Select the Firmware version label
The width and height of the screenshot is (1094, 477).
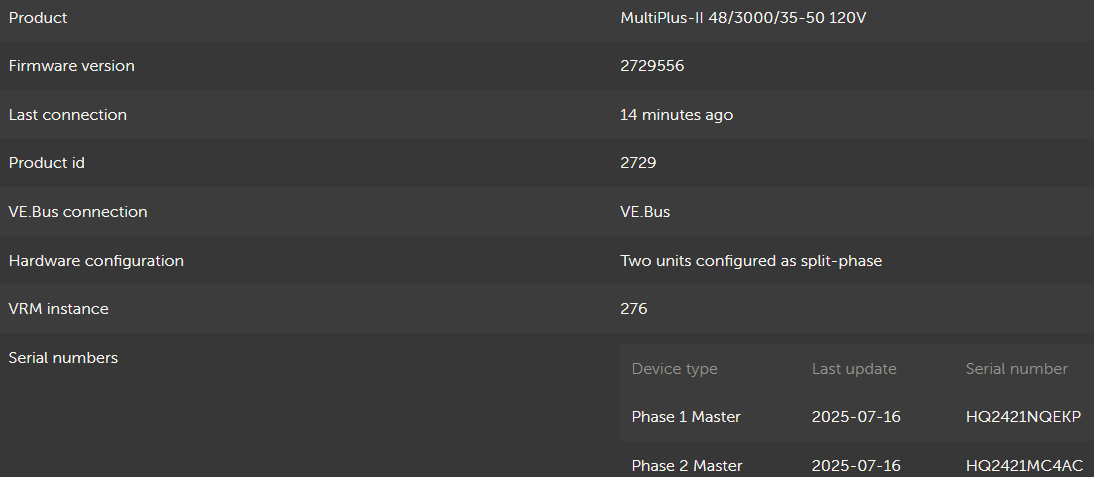point(71,66)
